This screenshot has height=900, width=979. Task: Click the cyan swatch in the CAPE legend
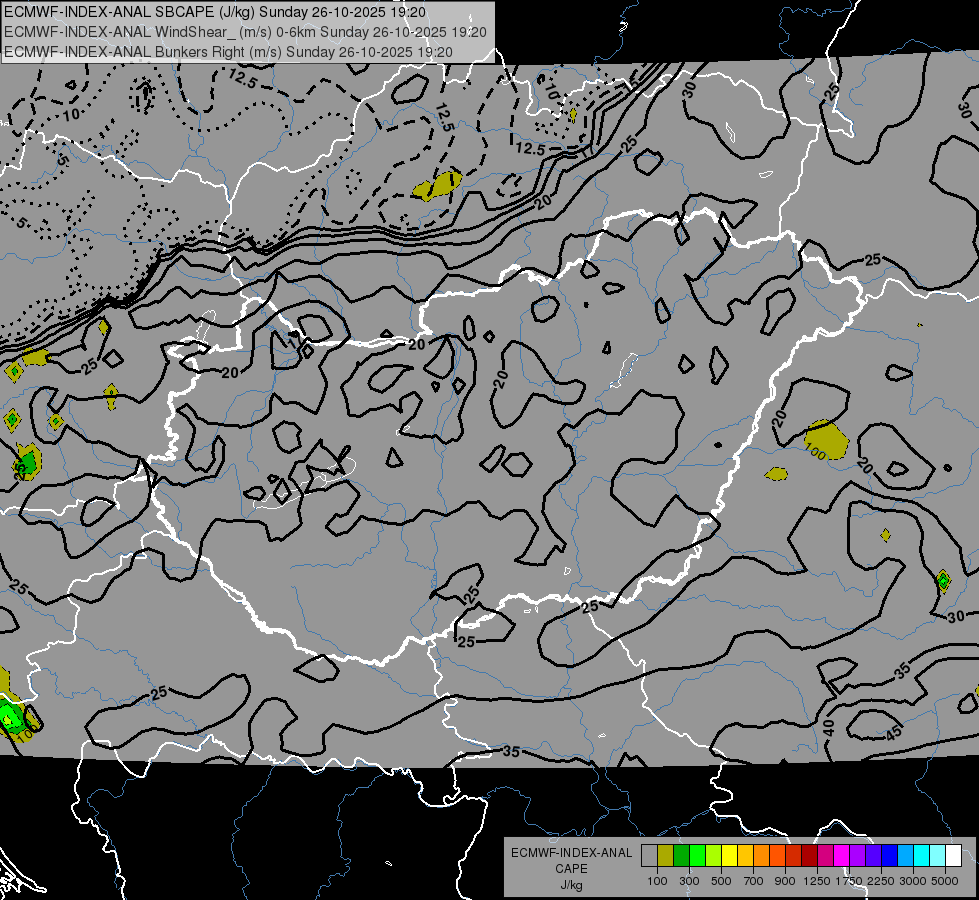[x=922, y=856]
